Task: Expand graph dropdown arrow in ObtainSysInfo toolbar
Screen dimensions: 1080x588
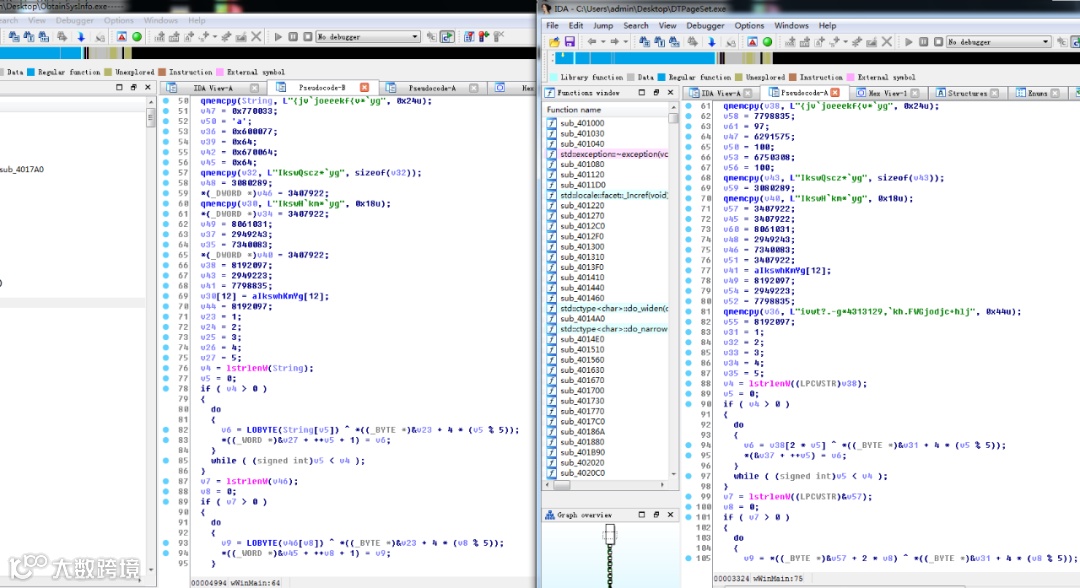Action: (215, 36)
